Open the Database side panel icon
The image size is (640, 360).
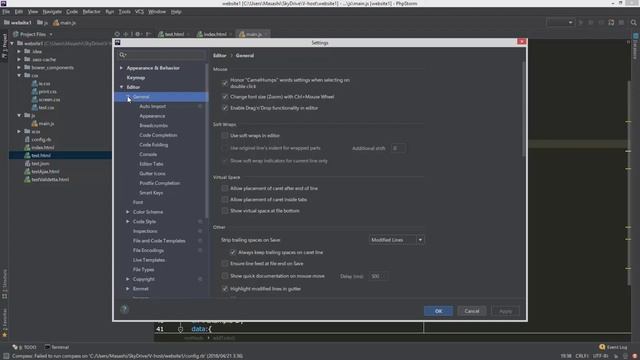[636, 36]
